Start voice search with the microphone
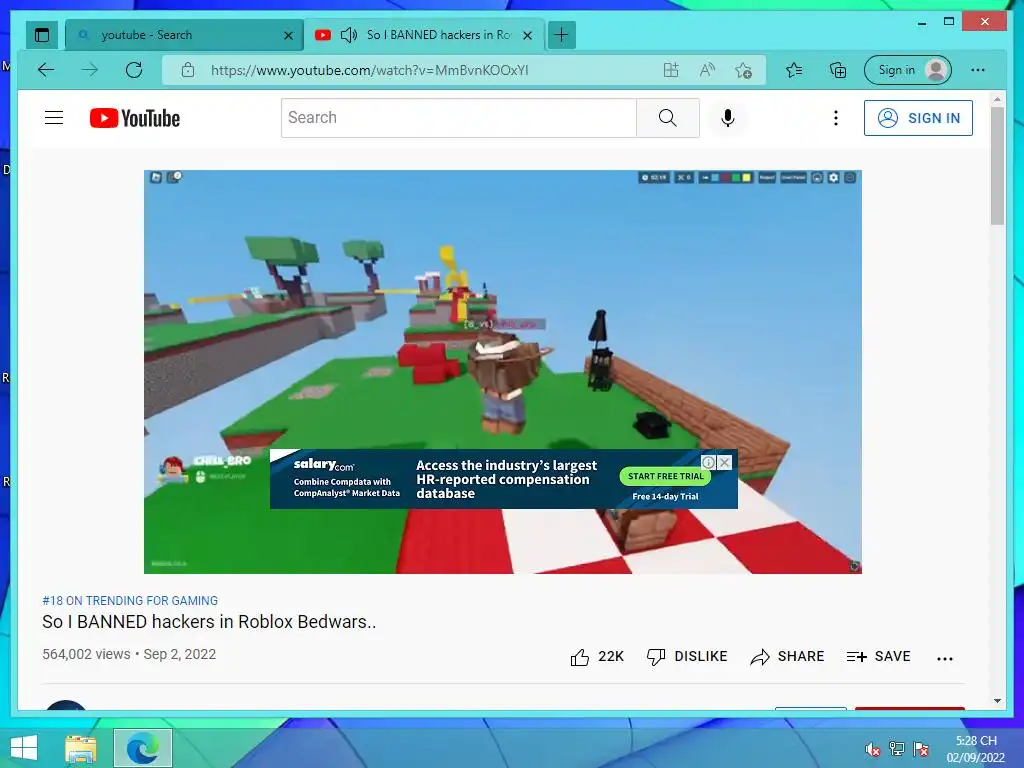 pyautogui.click(x=728, y=118)
